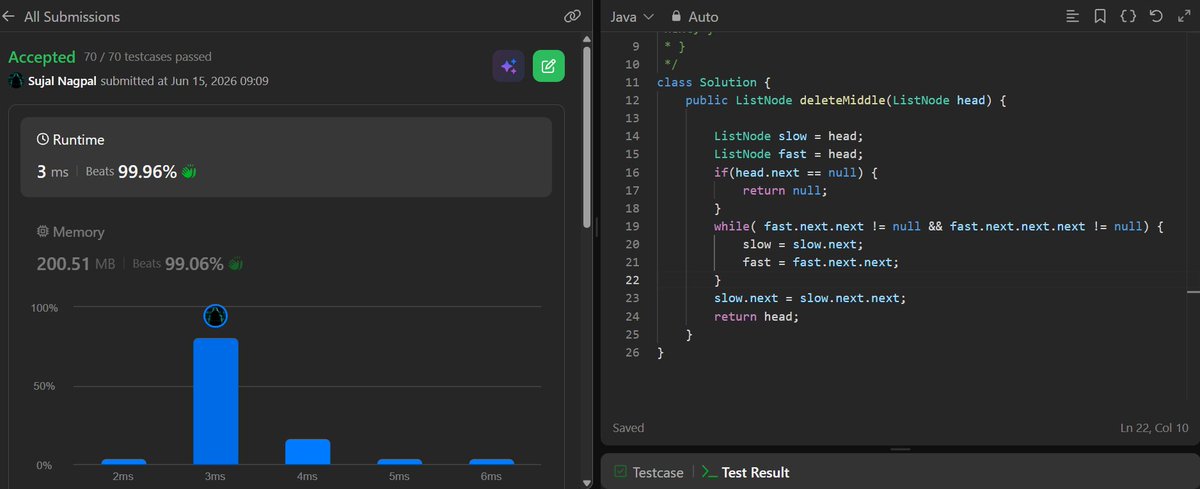Click the Testcase checkbox icon
The image size is (1200, 489).
point(620,472)
